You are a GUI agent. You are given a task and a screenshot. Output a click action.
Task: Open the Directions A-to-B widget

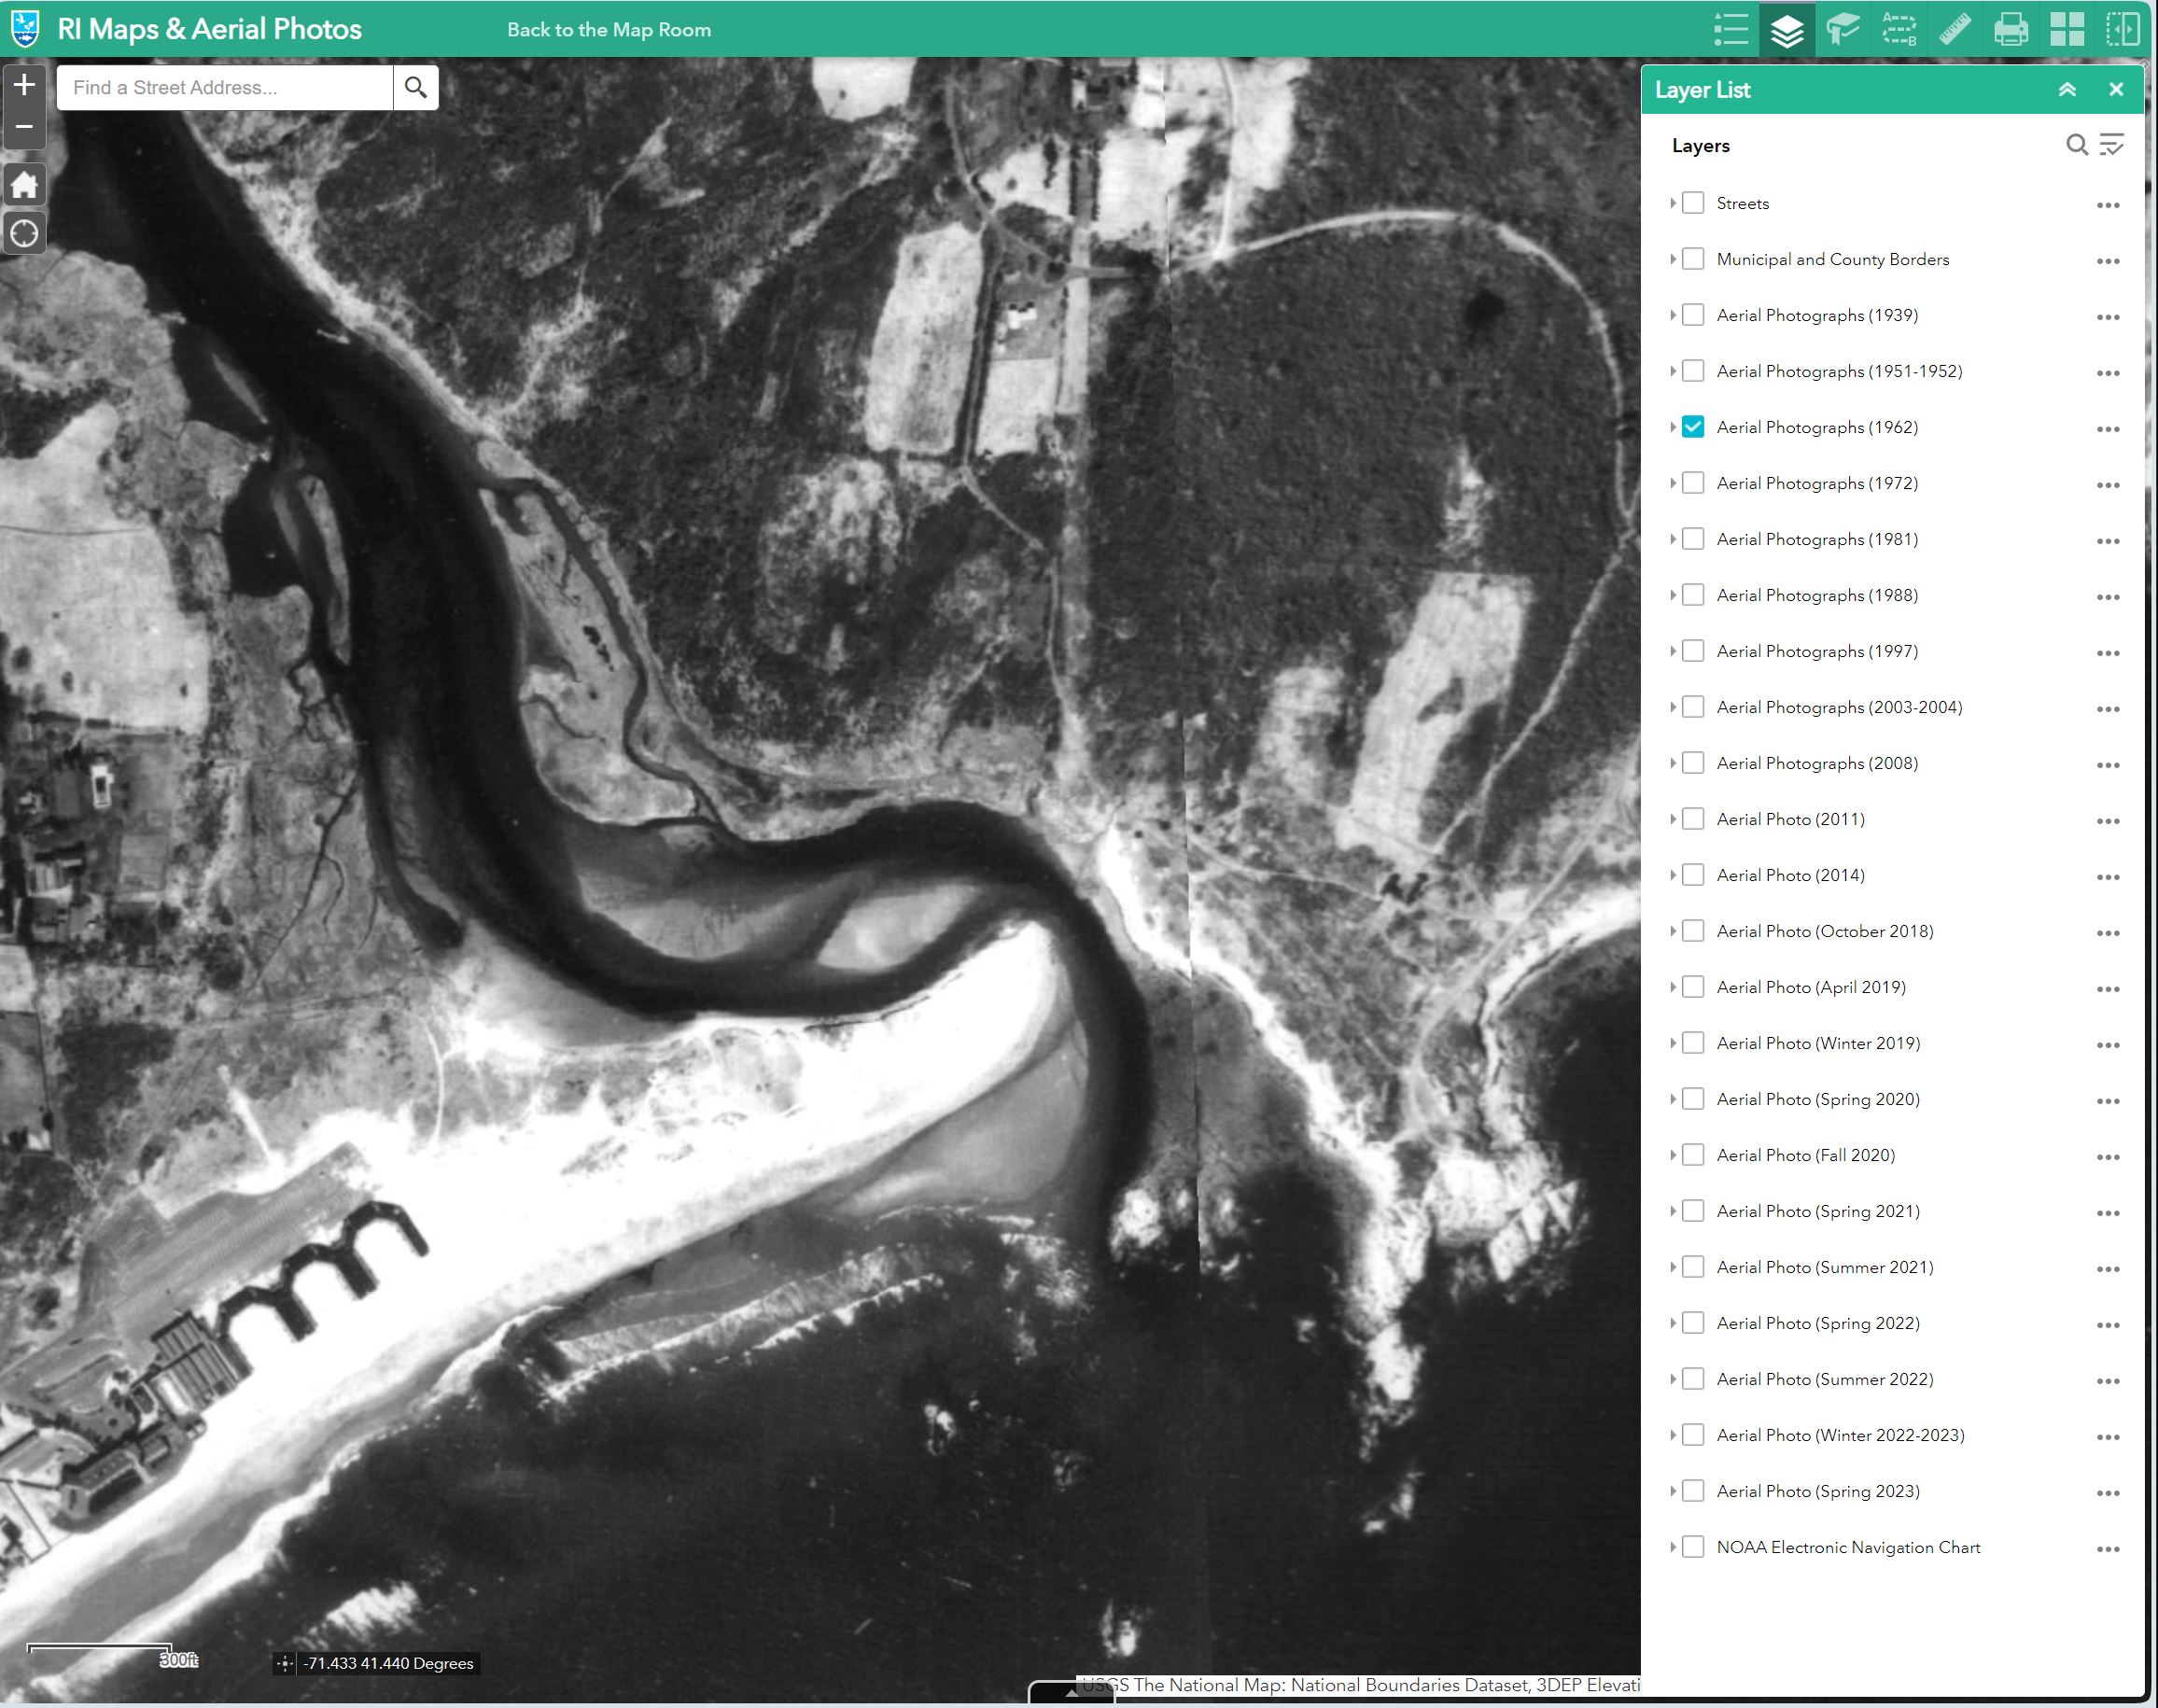[1899, 29]
